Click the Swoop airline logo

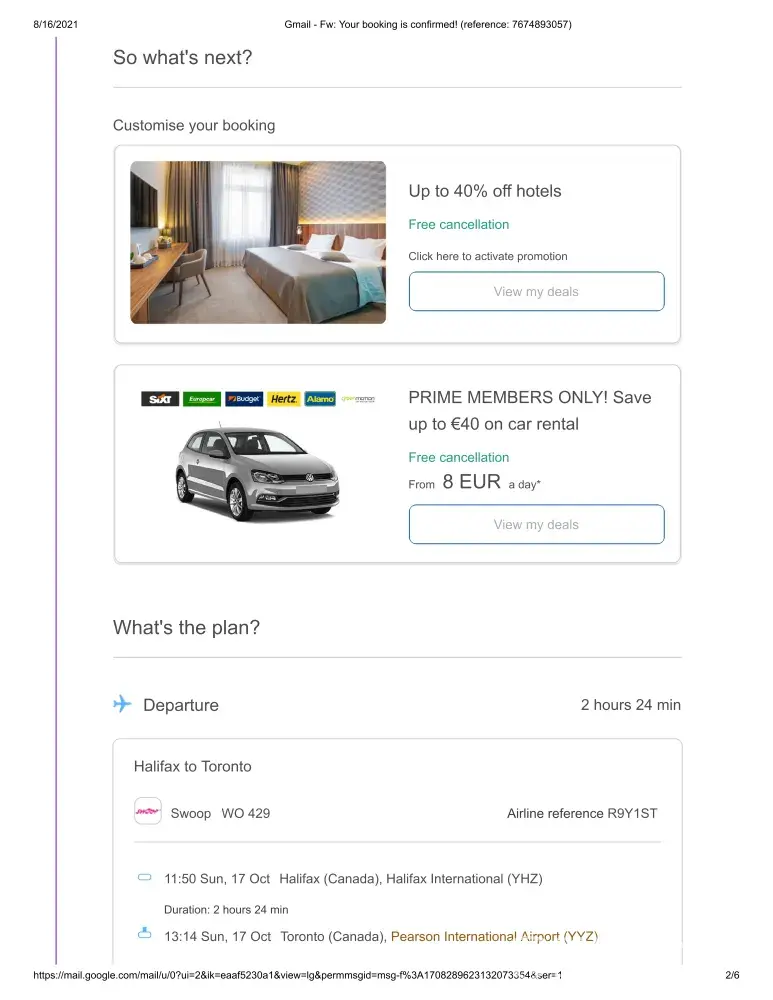(x=147, y=811)
